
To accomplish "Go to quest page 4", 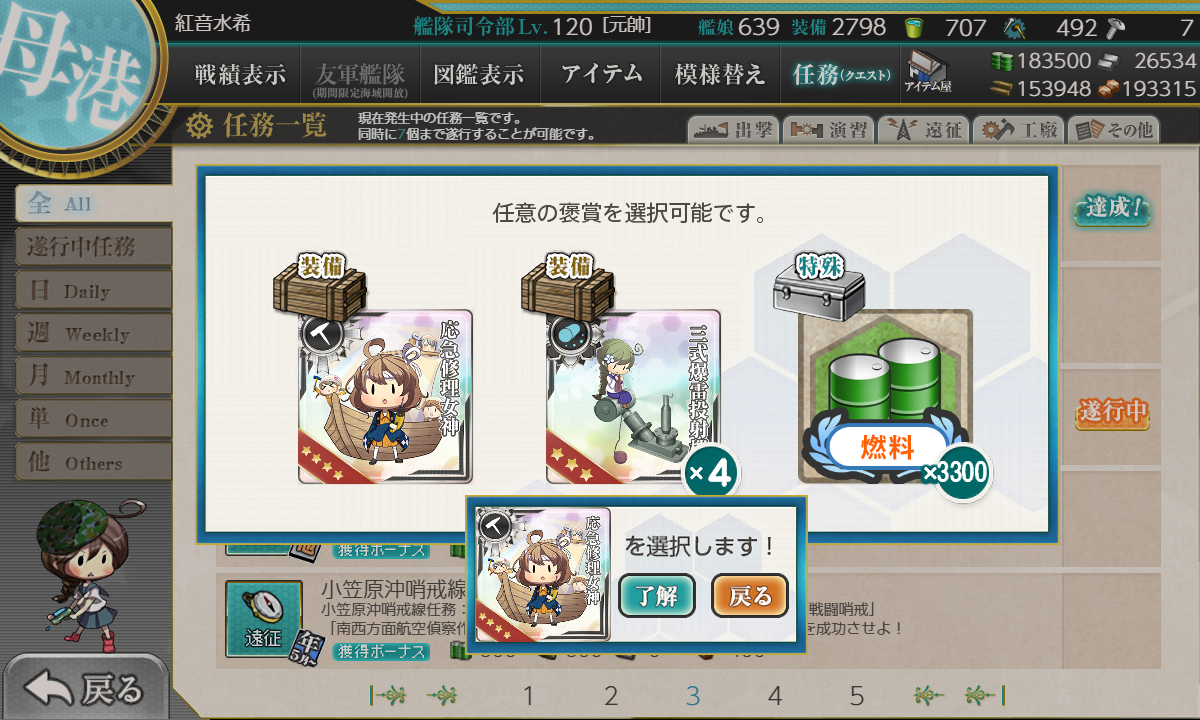I will [774, 696].
